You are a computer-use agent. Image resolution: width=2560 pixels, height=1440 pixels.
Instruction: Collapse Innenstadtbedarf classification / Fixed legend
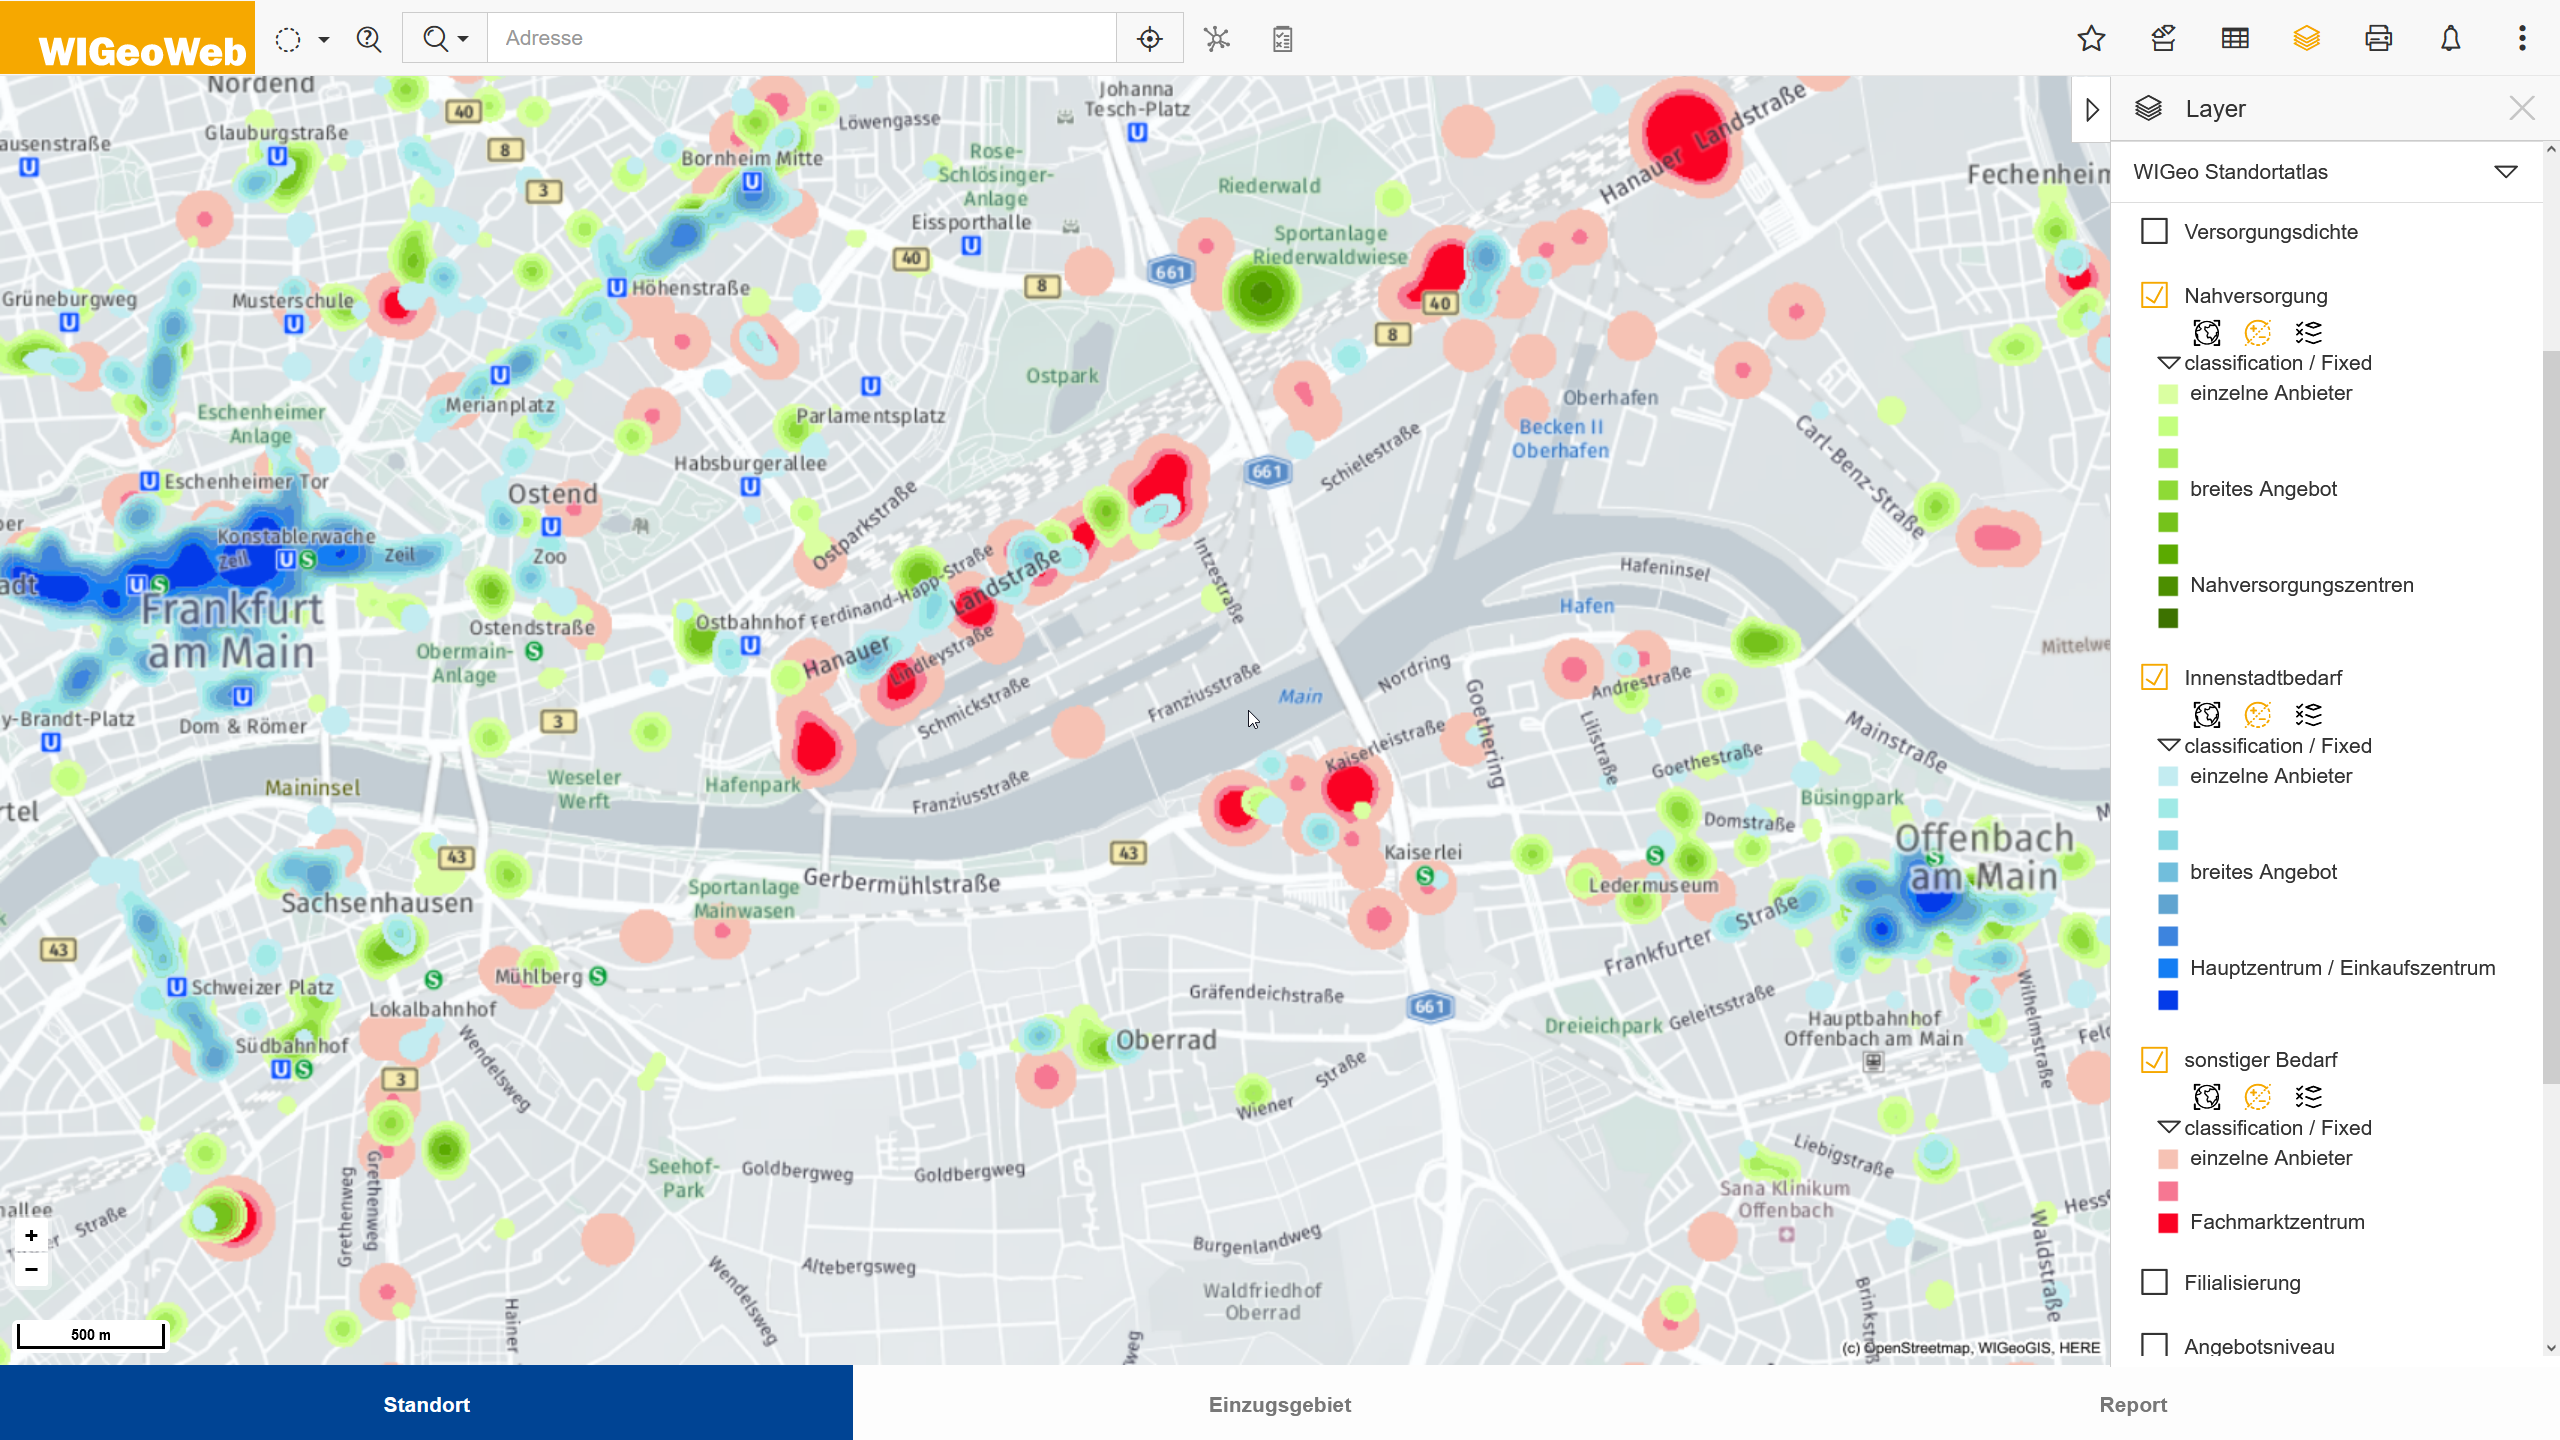(2168, 746)
